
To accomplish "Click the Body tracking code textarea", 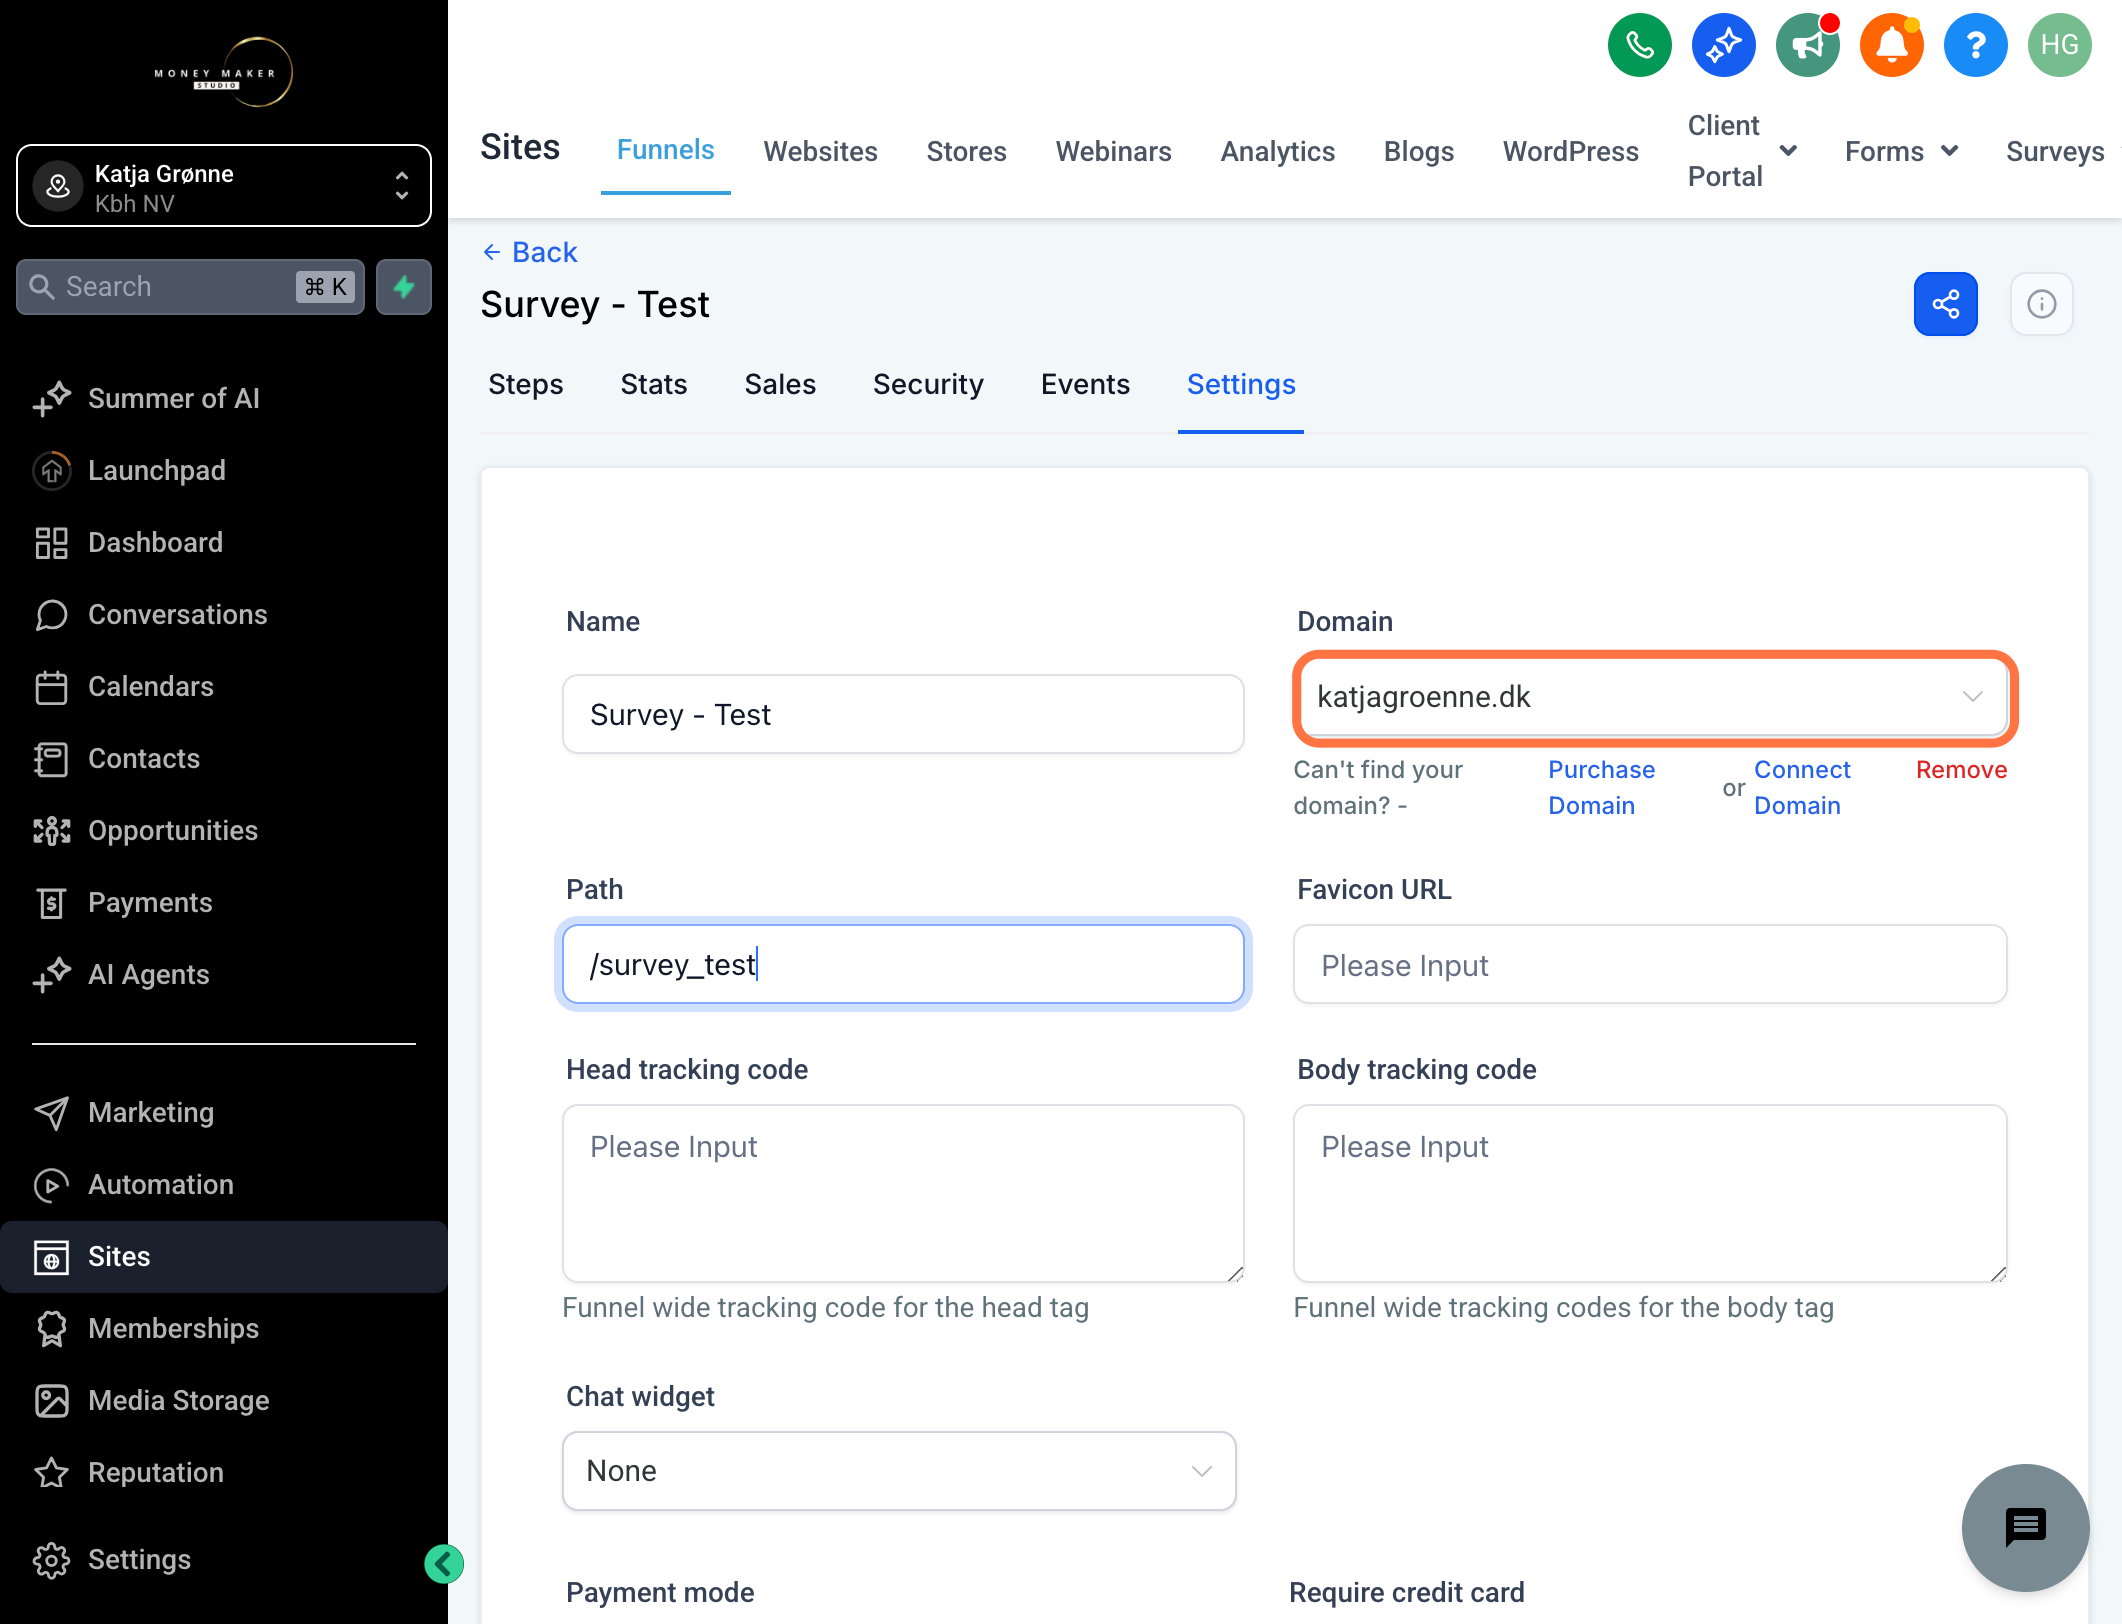I will (x=1650, y=1193).
